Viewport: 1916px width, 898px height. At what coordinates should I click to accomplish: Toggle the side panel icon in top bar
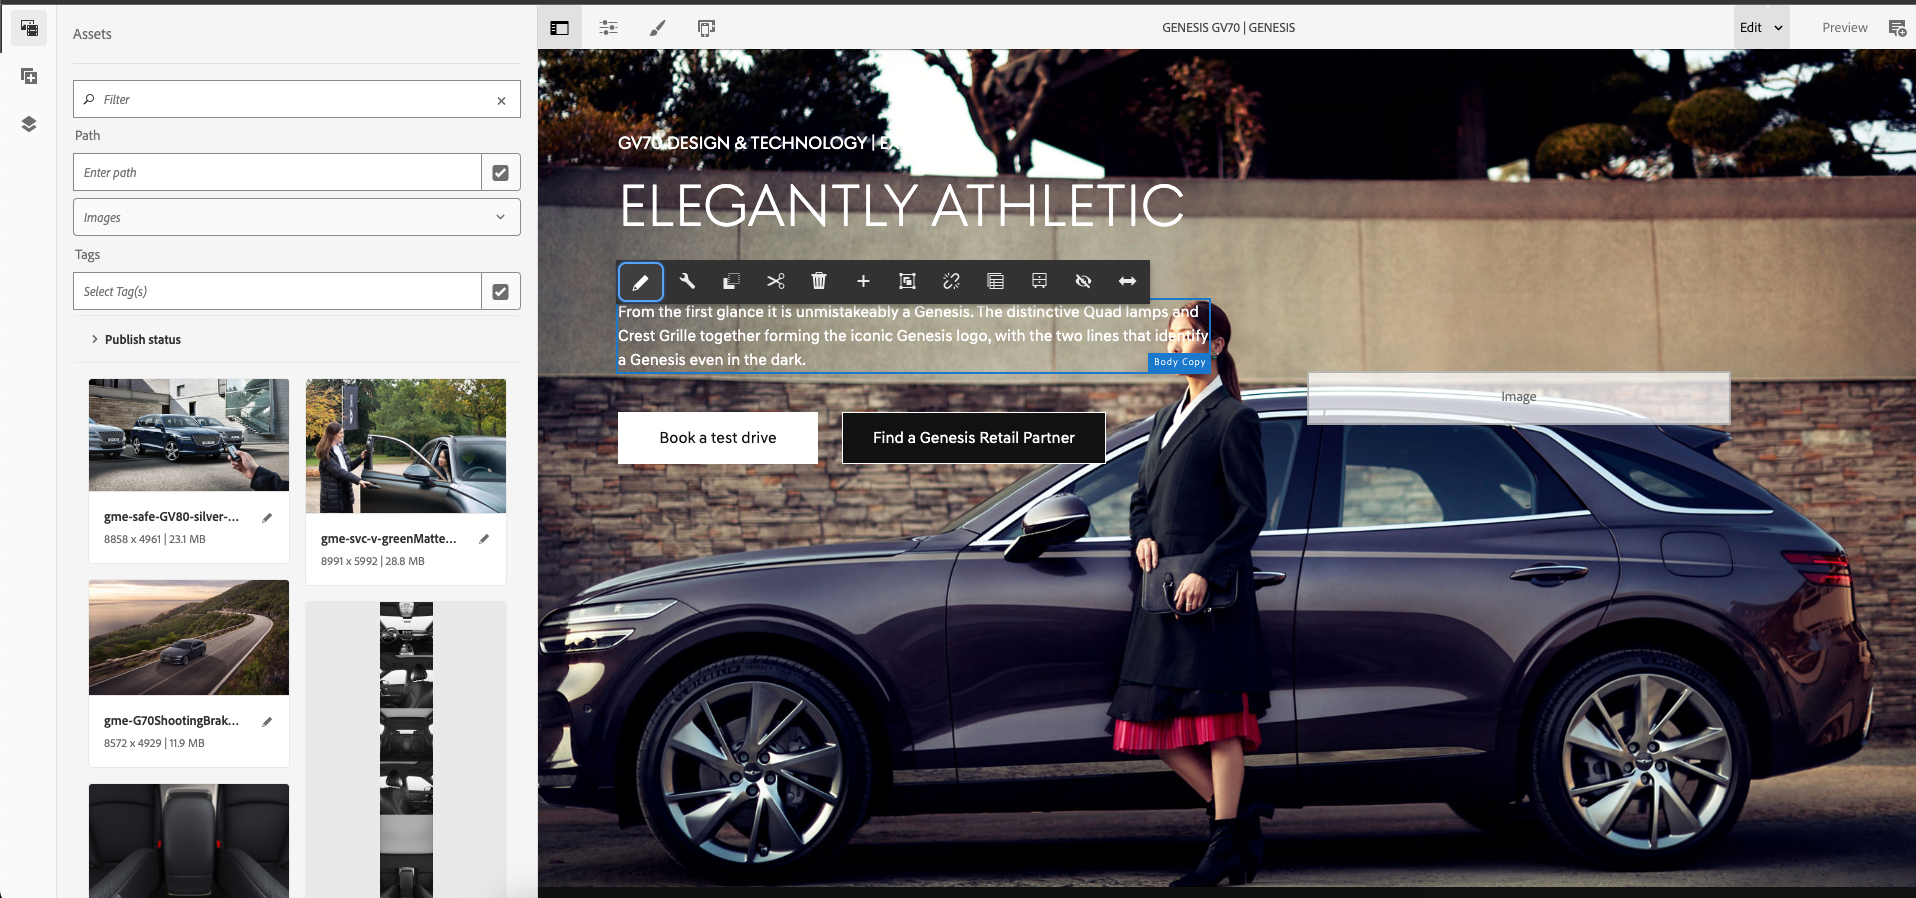[x=560, y=28]
